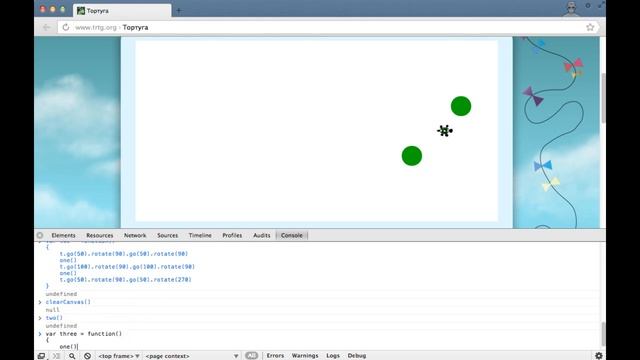Open DevTools settings gear
640x360 pixels.
[x=599, y=356]
